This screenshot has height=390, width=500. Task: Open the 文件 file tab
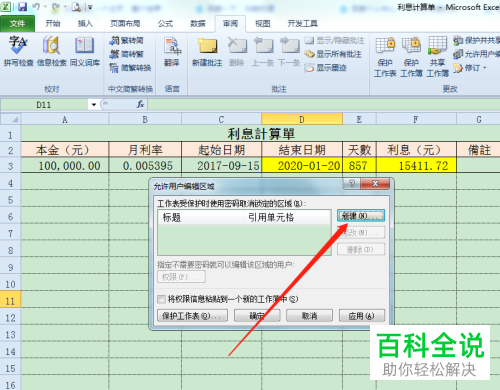(x=17, y=24)
